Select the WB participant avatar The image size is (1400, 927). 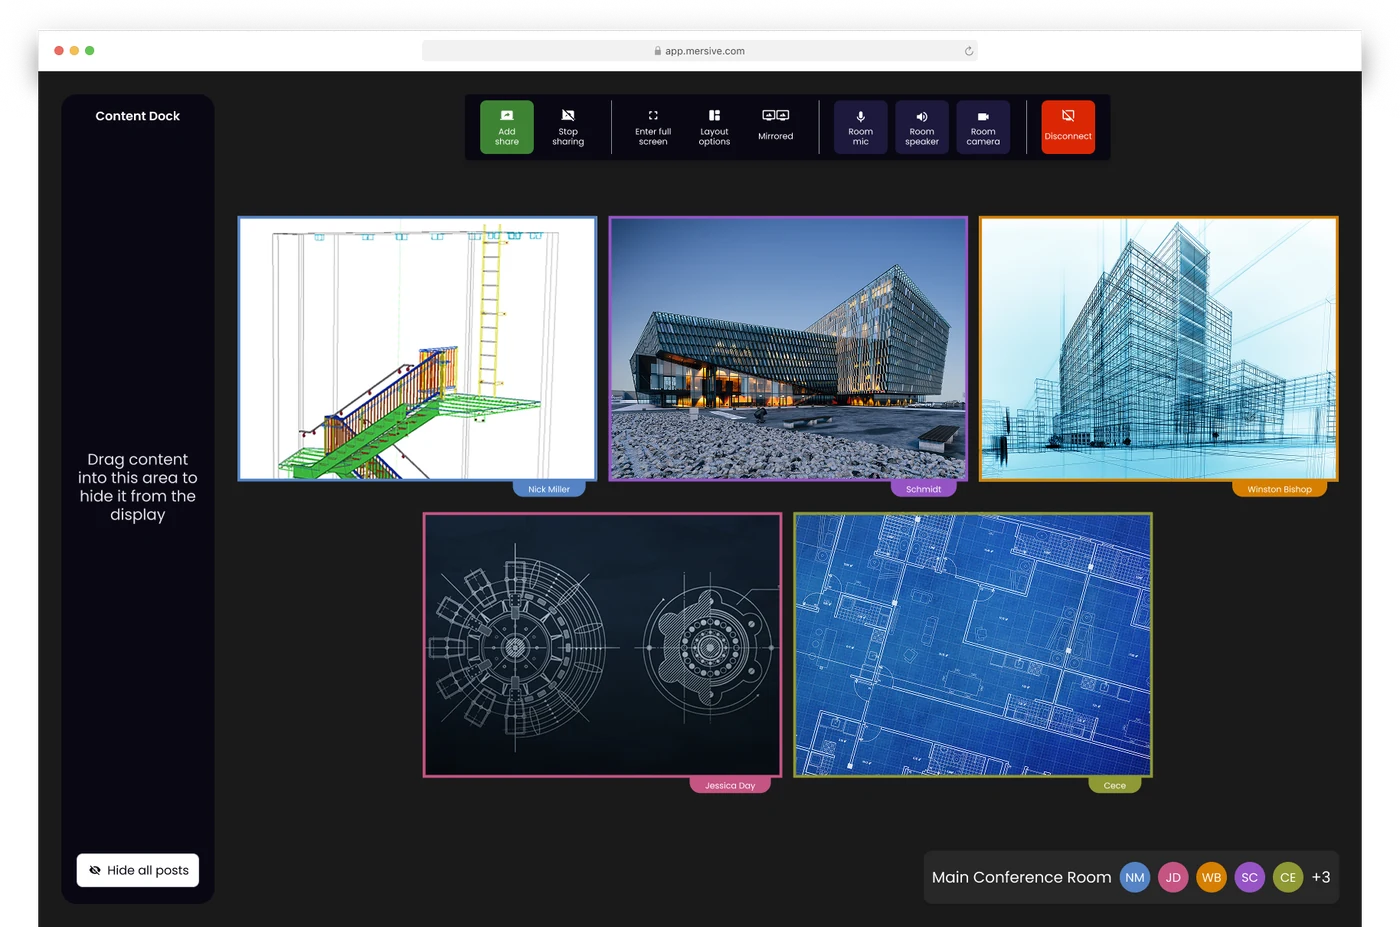(1211, 877)
